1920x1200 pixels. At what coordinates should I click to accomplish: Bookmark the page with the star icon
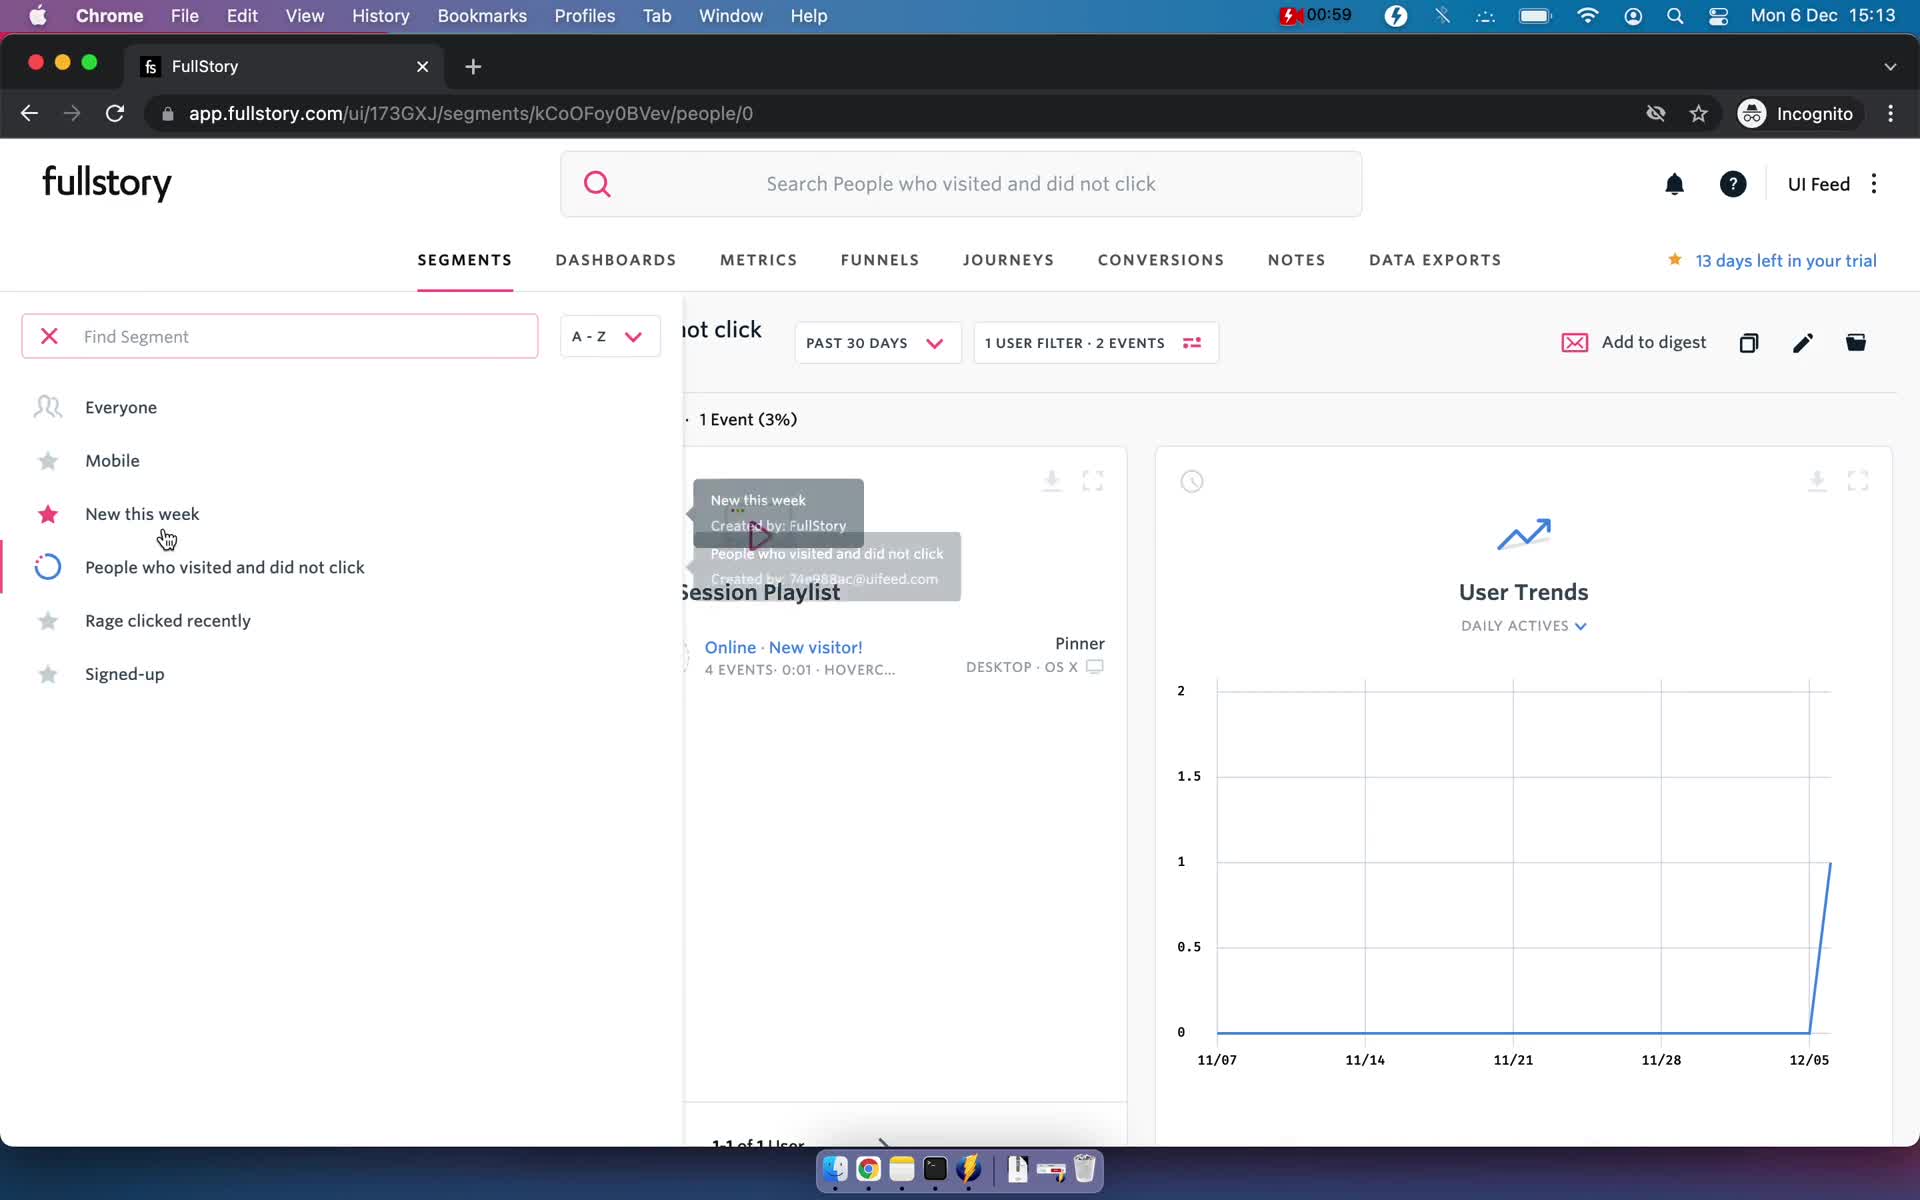[1698, 114]
